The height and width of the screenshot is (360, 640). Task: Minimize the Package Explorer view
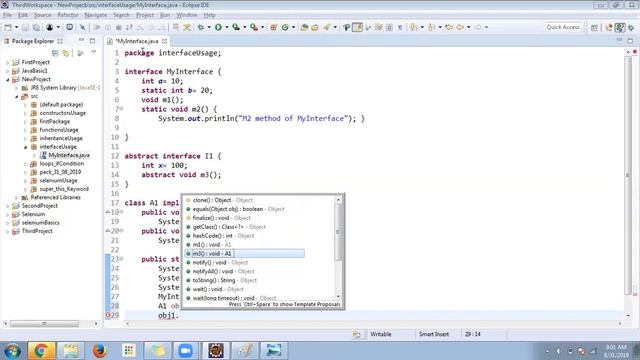(81, 41)
